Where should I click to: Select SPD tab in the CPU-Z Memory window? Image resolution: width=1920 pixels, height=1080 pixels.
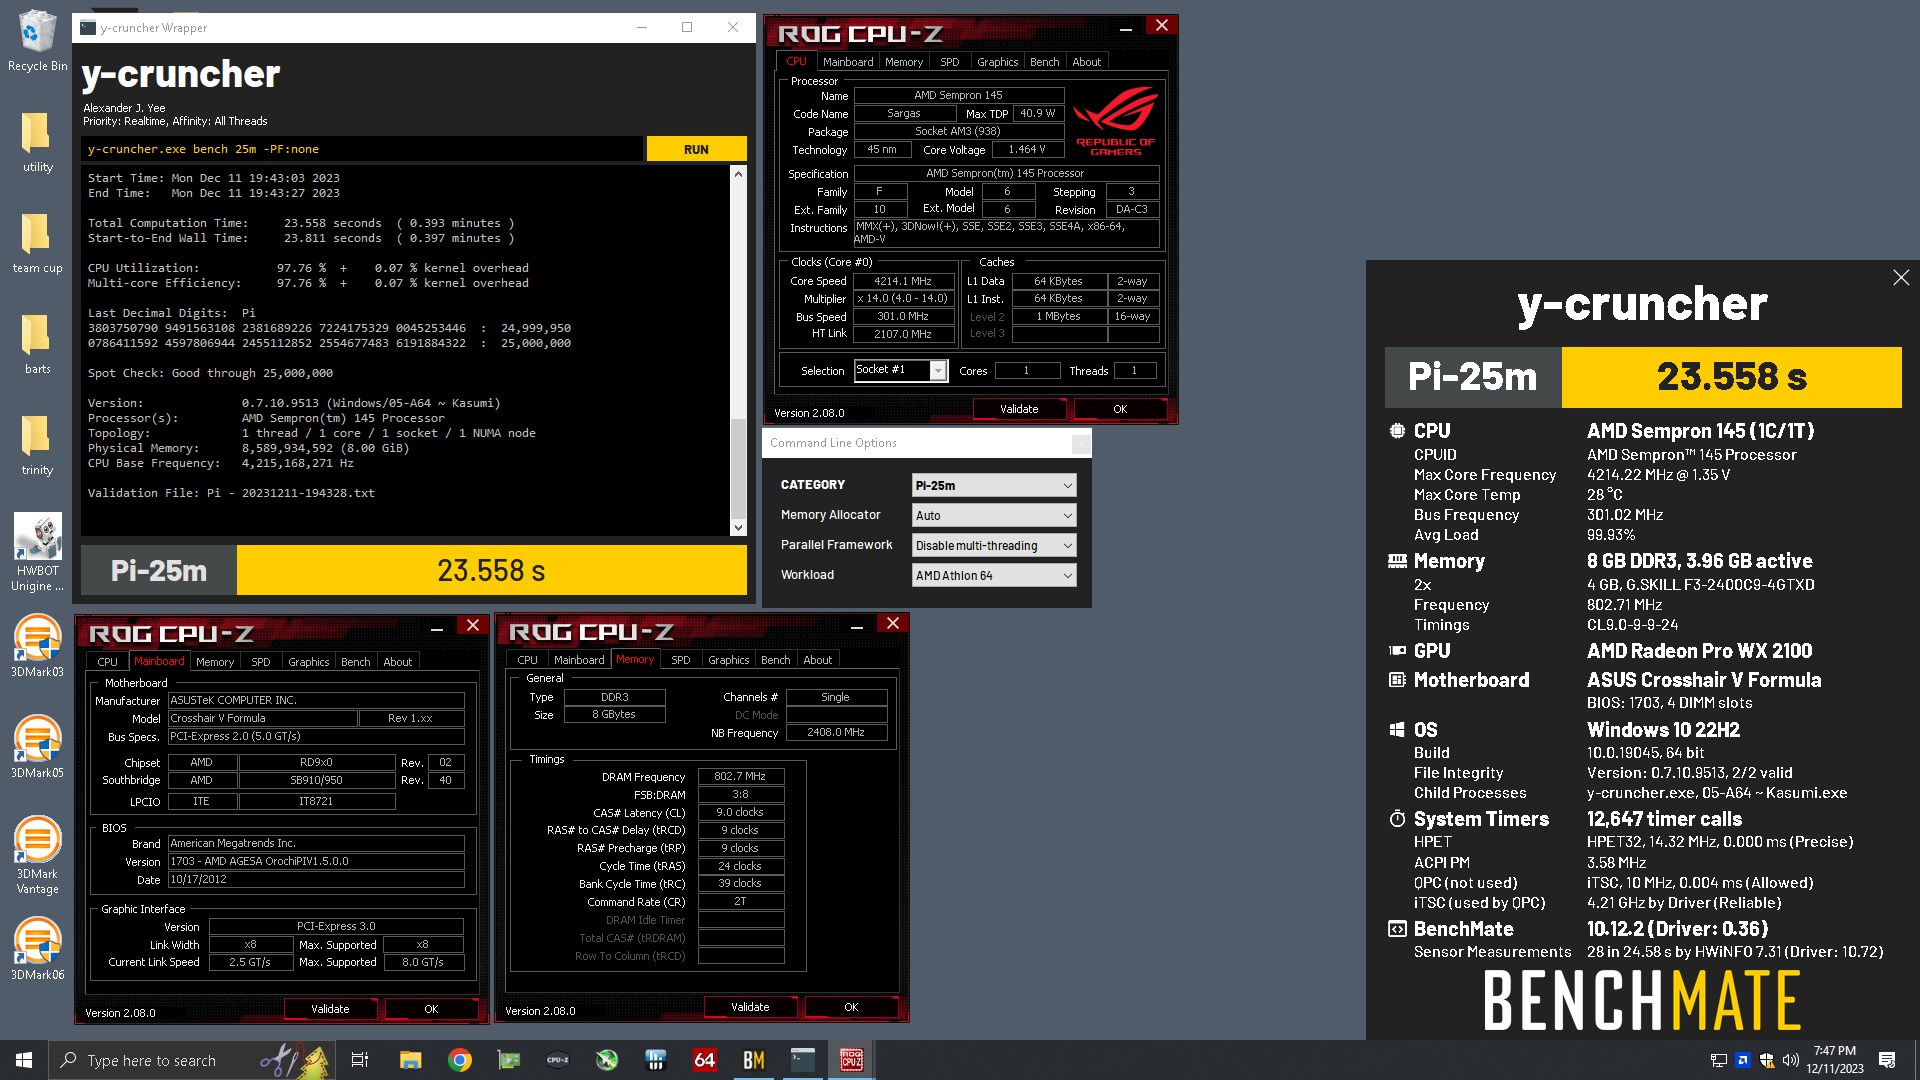[x=681, y=660]
